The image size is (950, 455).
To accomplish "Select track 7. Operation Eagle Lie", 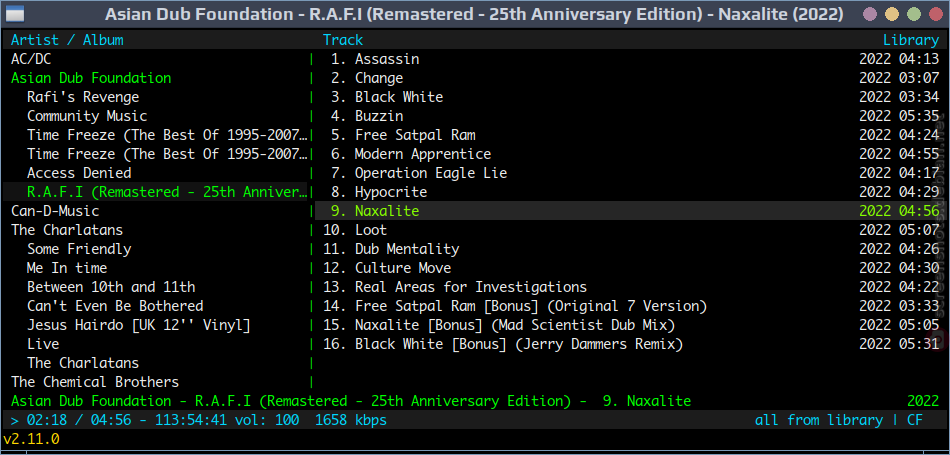I will tap(631, 173).
